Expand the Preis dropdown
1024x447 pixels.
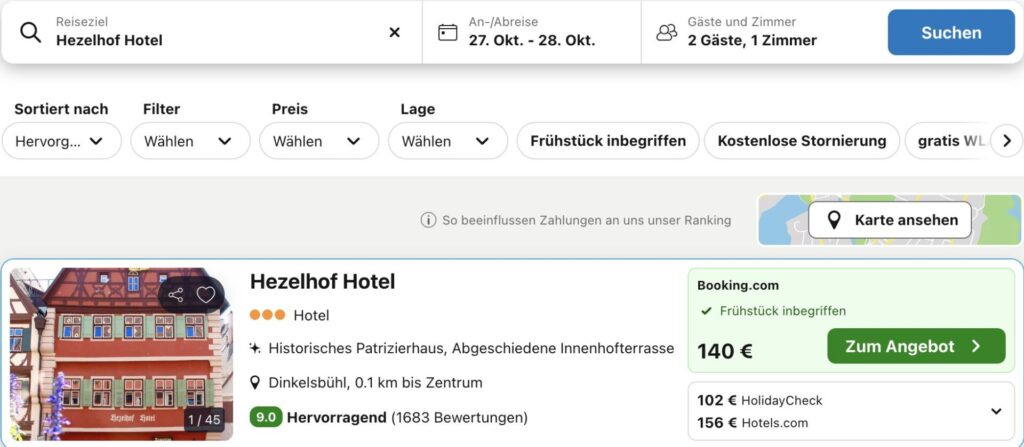coord(319,141)
